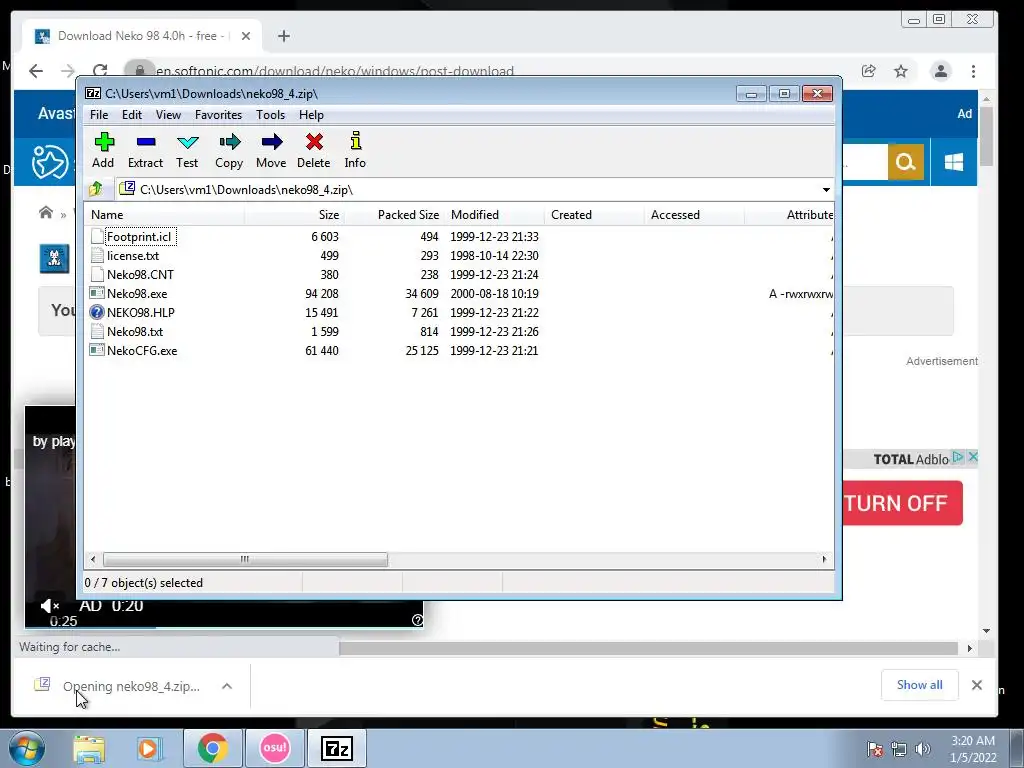Open the Info toolbar icon
The image size is (1024, 768).
[x=355, y=150]
